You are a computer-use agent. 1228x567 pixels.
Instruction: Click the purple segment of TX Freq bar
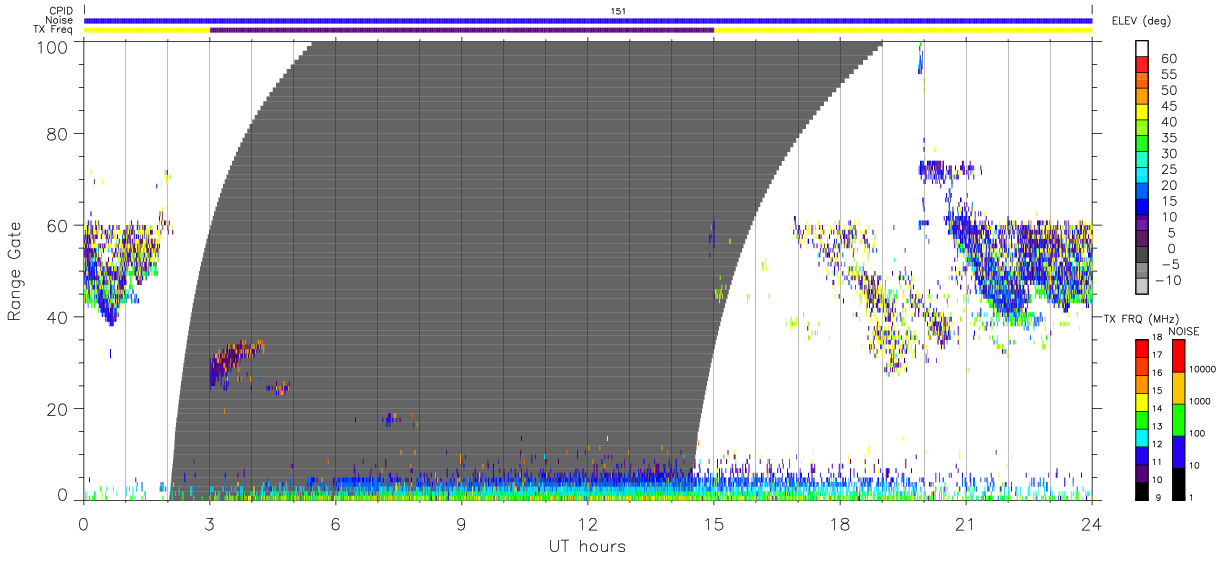pyautogui.click(x=462, y=30)
